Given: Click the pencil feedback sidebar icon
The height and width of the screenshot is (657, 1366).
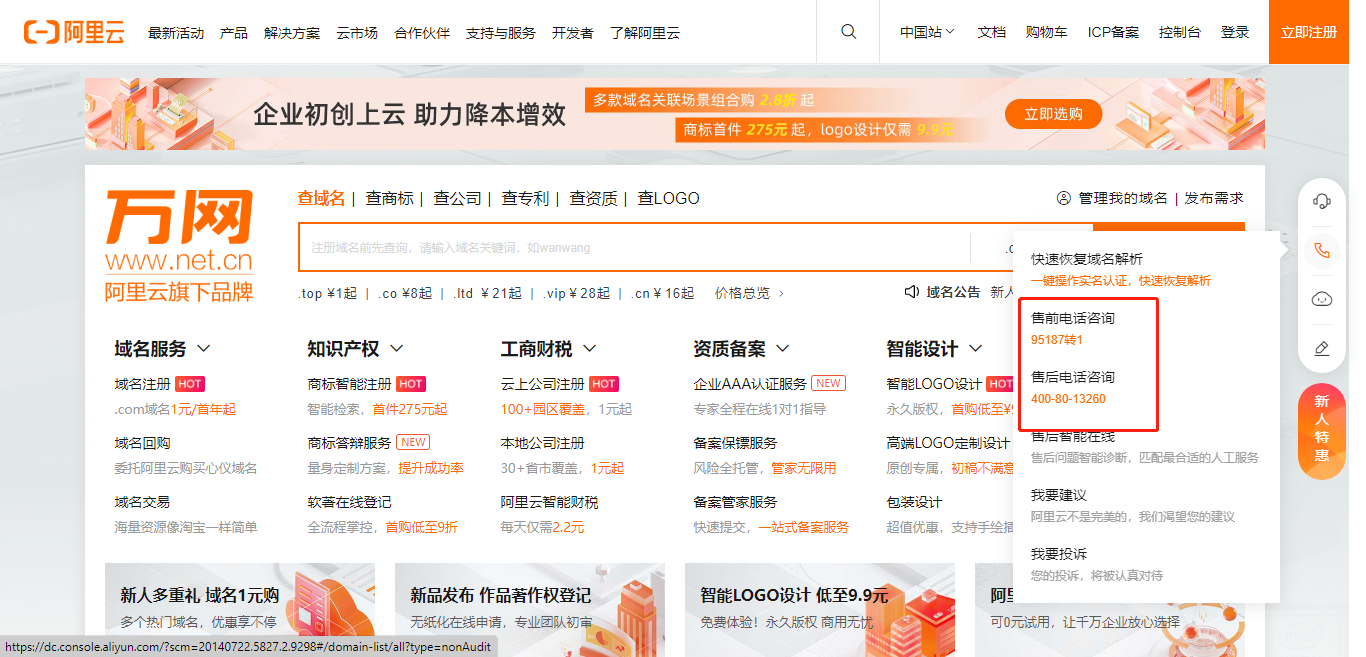Looking at the screenshot, I should [x=1321, y=348].
